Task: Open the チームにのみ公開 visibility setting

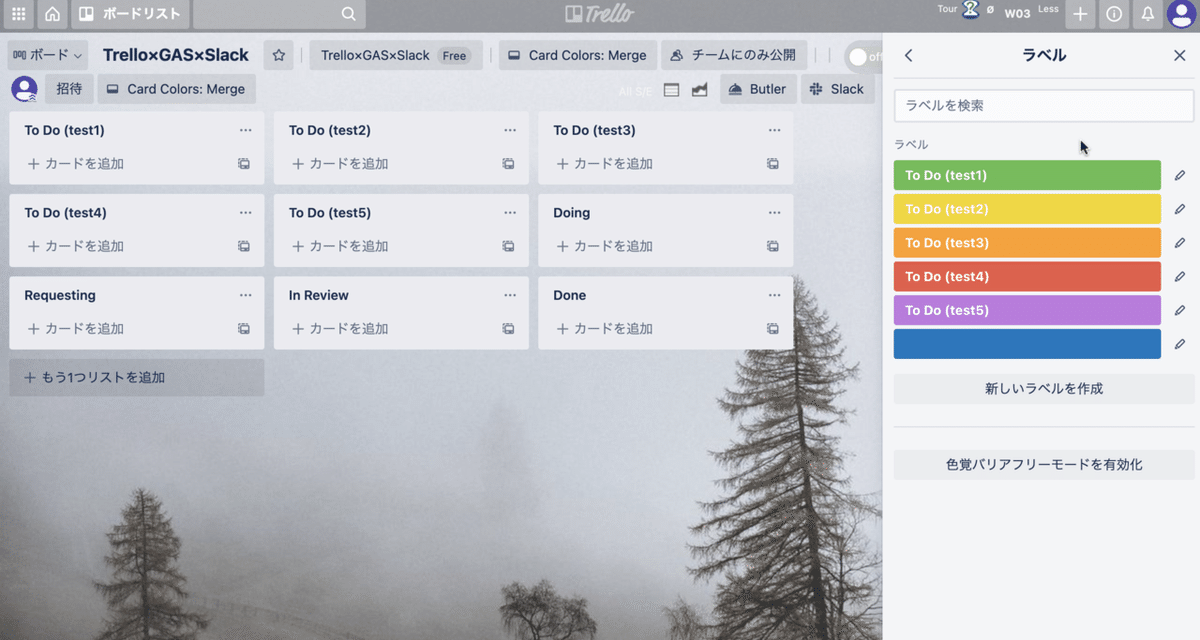Action: click(734, 55)
